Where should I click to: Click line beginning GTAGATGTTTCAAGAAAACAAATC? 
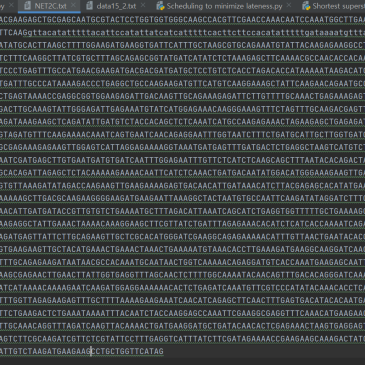point(182,134)
